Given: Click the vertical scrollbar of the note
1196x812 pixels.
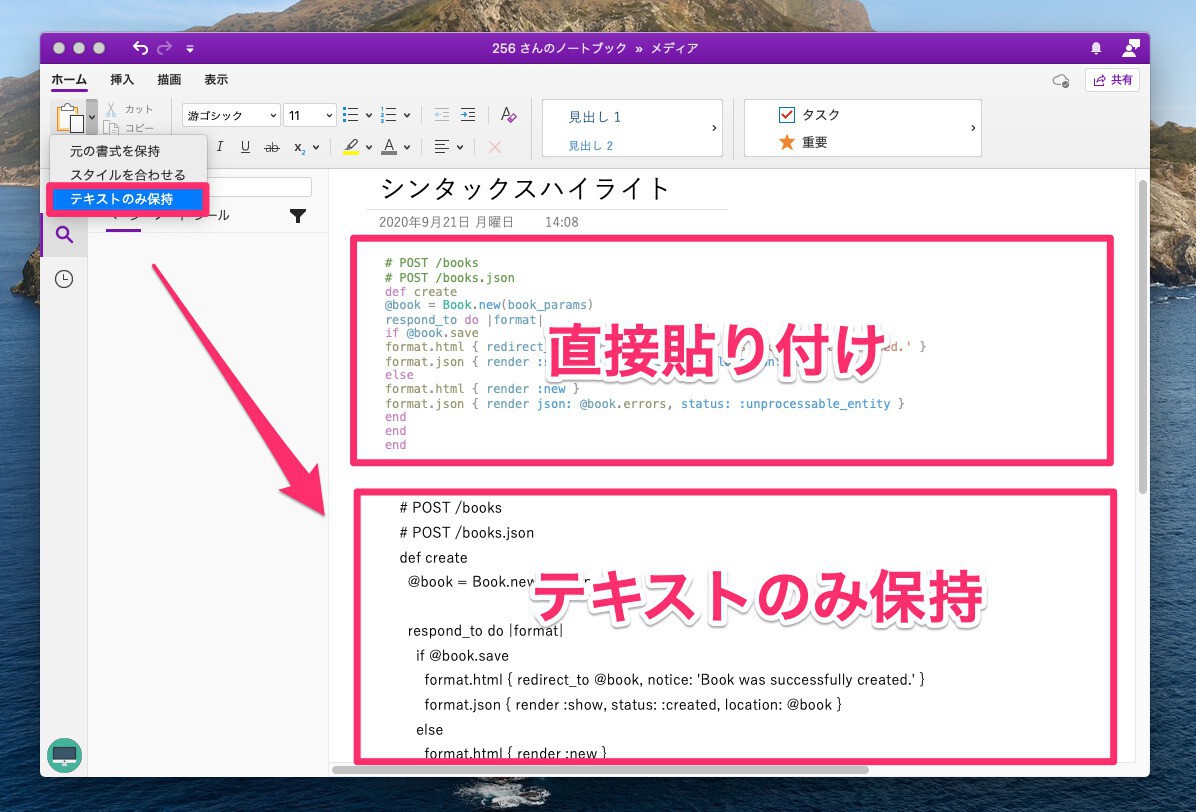Looking at the screenshot, I should [x=1142, y=336].
